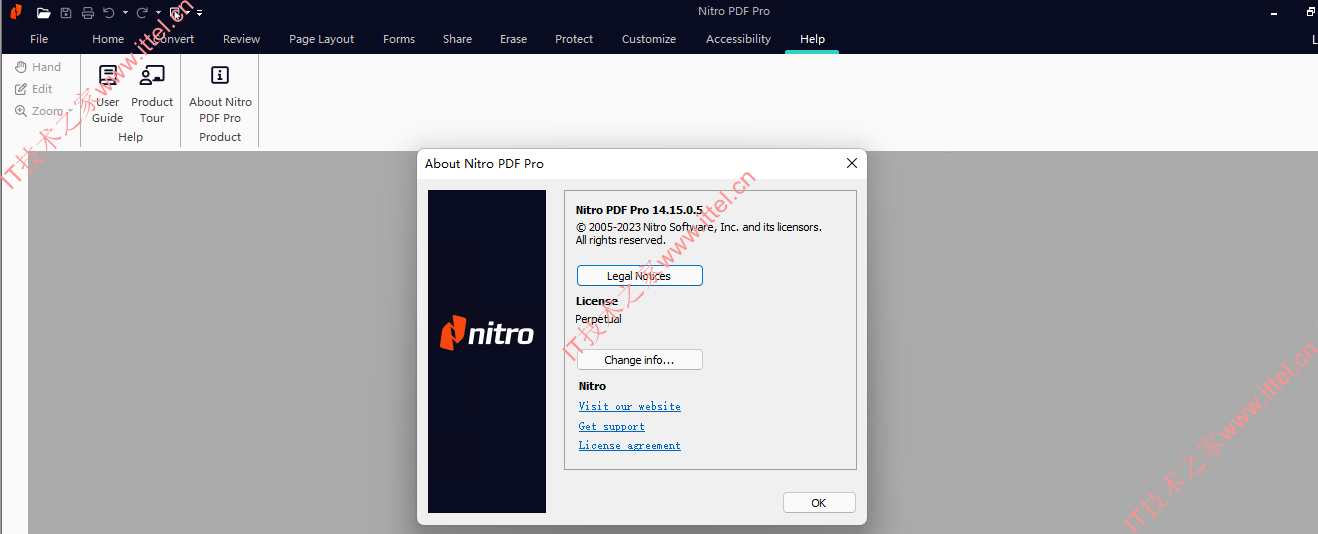Screen dimensions: 1318x534
Task: Close the About Nitro PDF Pro dialog
Action: click(x=852, y=163)
